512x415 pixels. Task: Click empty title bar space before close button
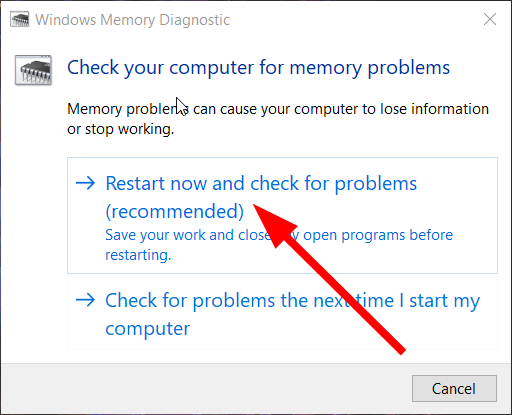[353, 19]
